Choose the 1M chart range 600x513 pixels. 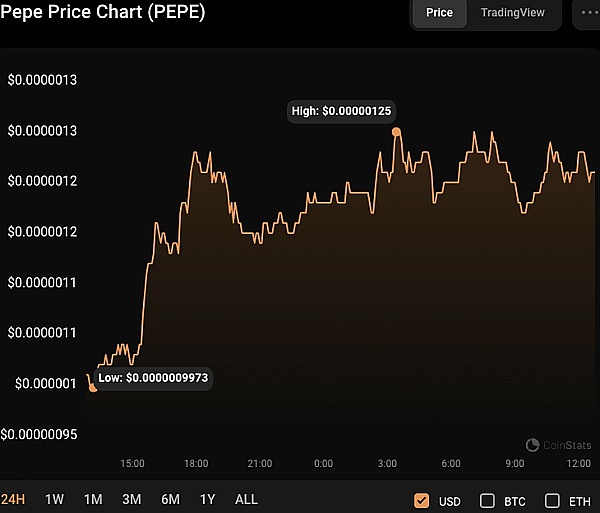tap(93, 499)
